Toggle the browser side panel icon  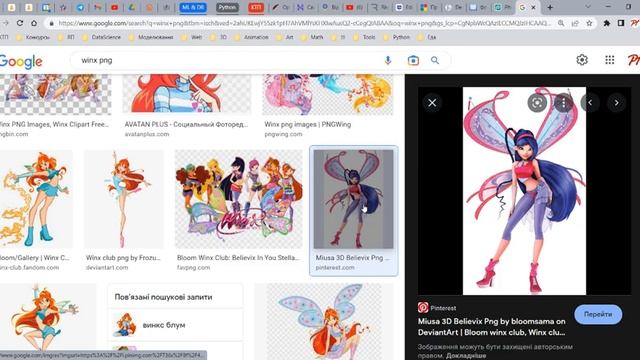(x=621, y=23)
